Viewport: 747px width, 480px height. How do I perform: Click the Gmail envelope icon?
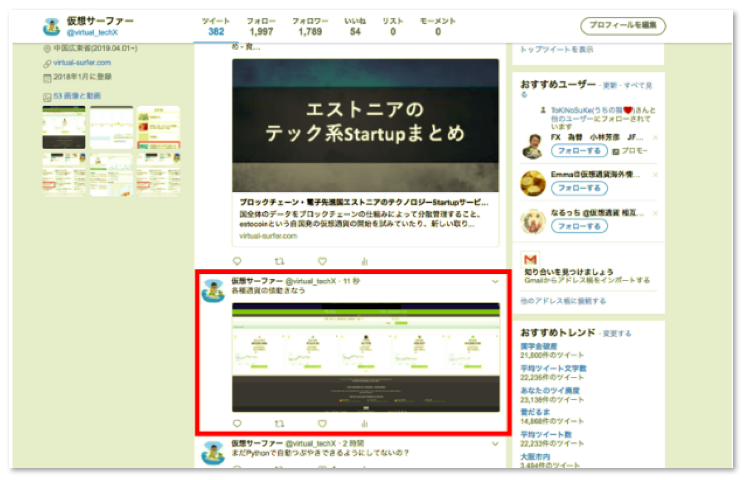tap(530, 260)
